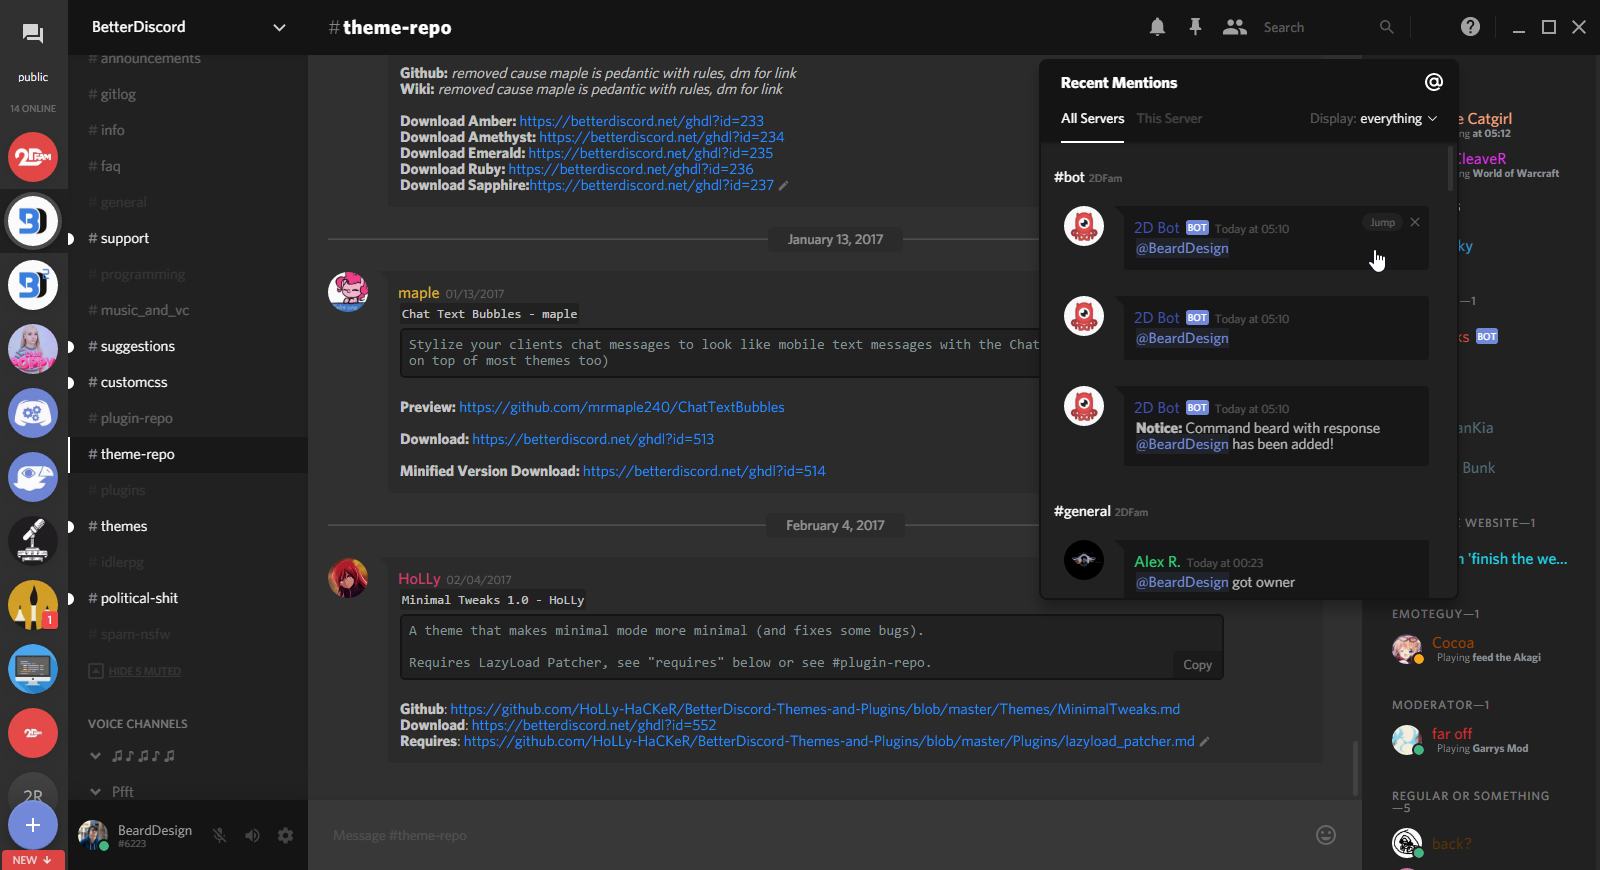
Task: Open the paintbrush server icon with the red badge
Action: point(33,605)
